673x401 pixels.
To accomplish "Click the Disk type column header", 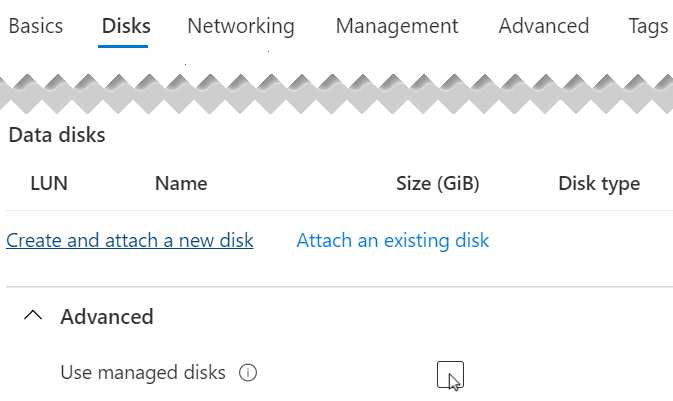I will pos(599,183).
